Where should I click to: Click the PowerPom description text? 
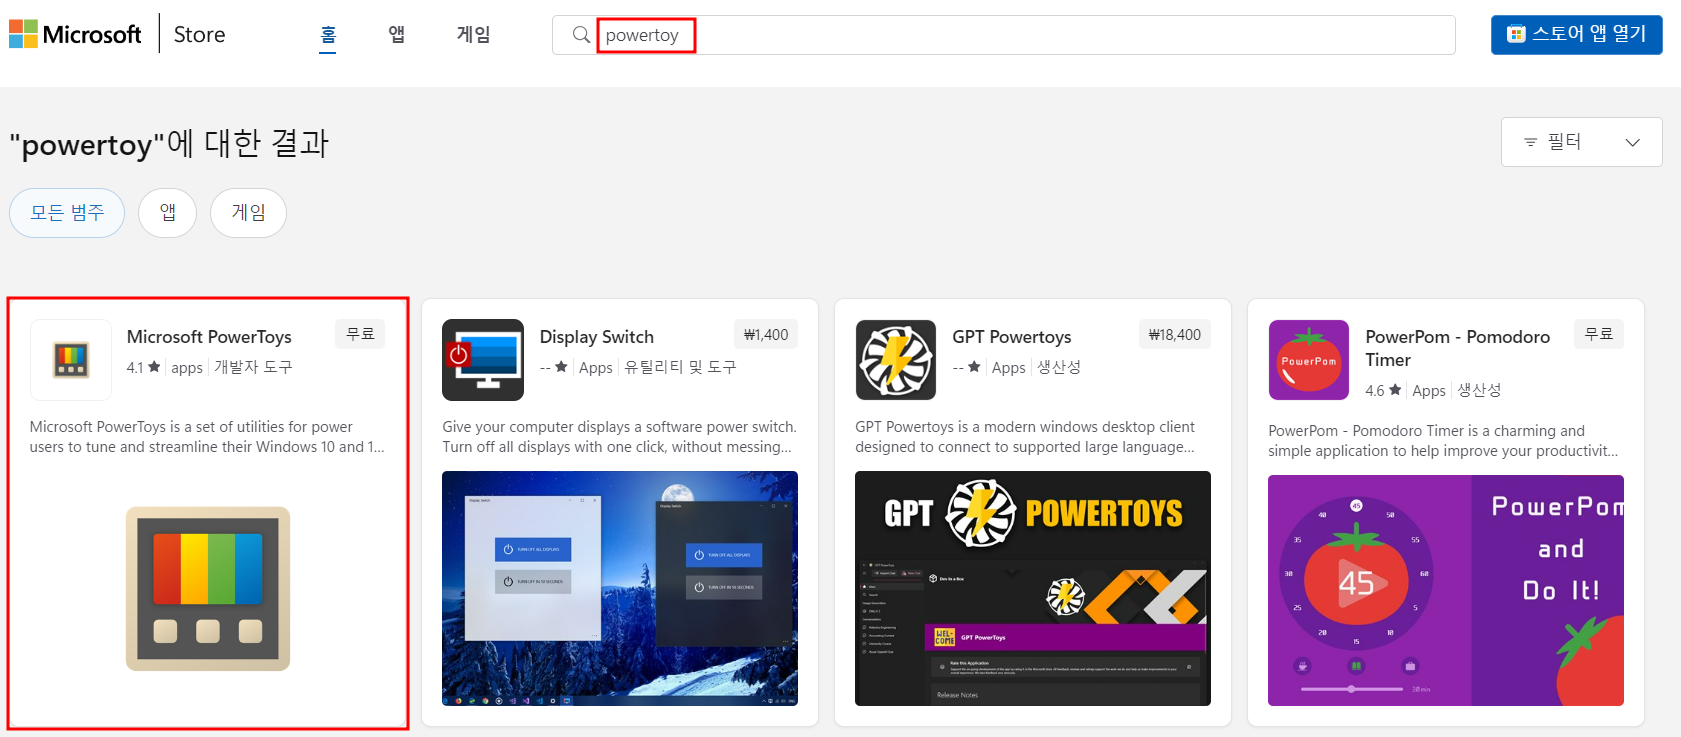(x=1443, y=441)
